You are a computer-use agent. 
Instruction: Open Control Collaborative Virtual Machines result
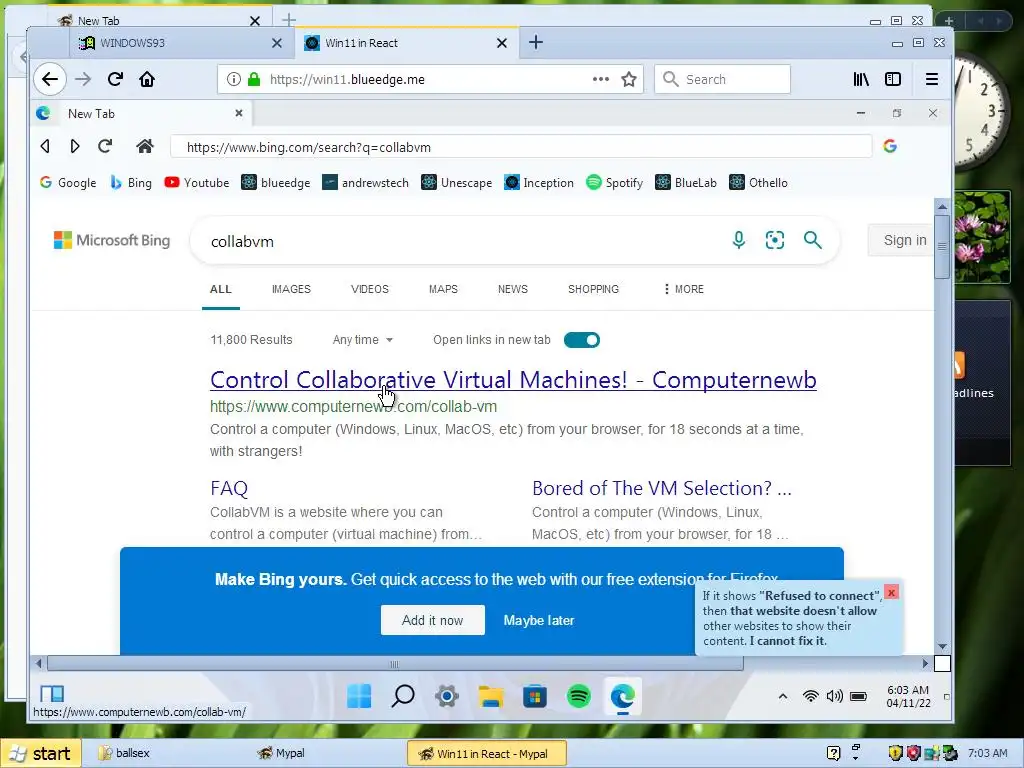pos(513,379)
